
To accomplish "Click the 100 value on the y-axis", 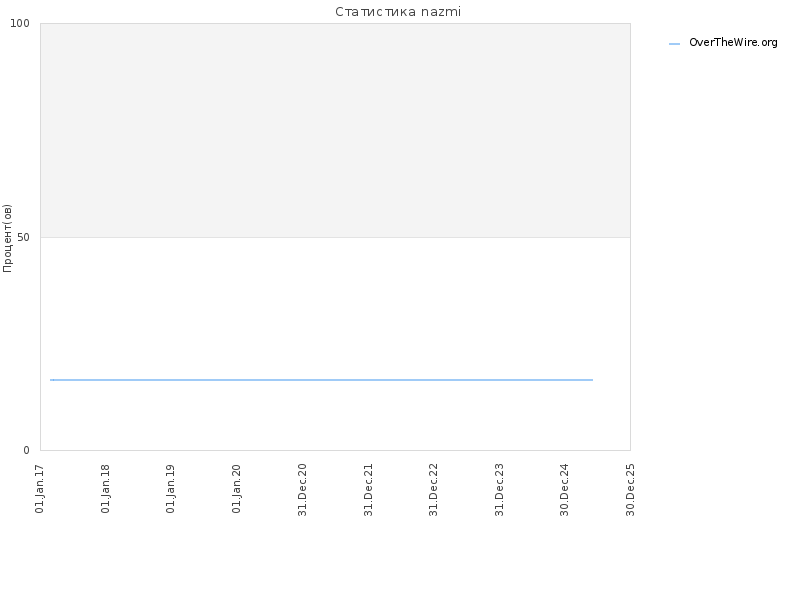I will pos(20,23).
